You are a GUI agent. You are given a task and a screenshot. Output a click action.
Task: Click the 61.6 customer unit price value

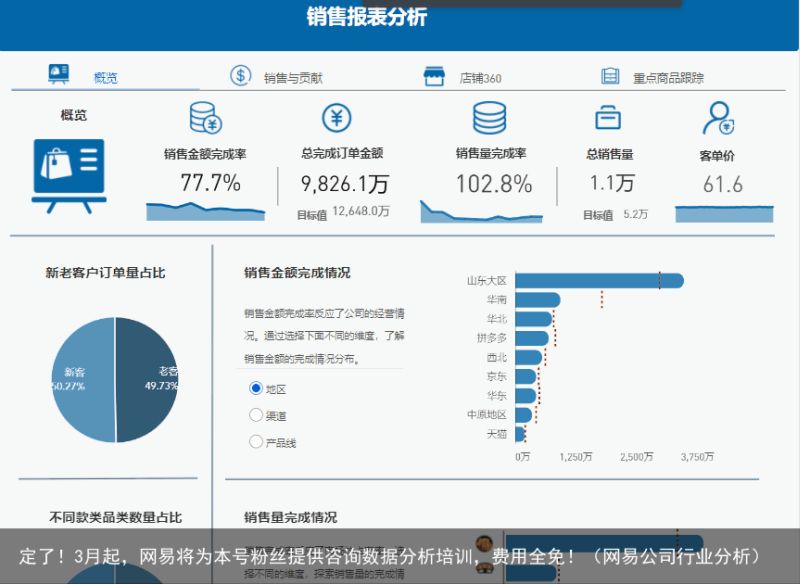pyautogui.click(x=723, y=184)
